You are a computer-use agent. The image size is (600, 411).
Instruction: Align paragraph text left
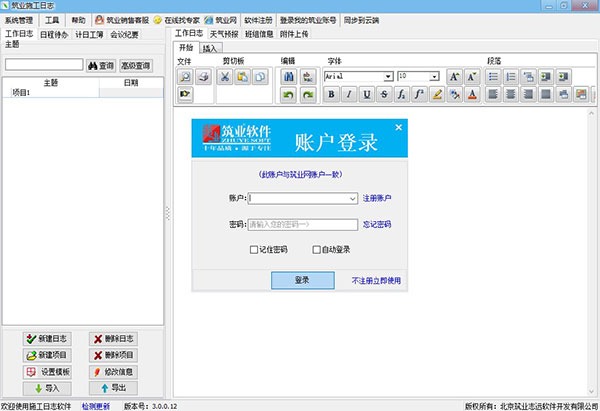pos(493,94)
